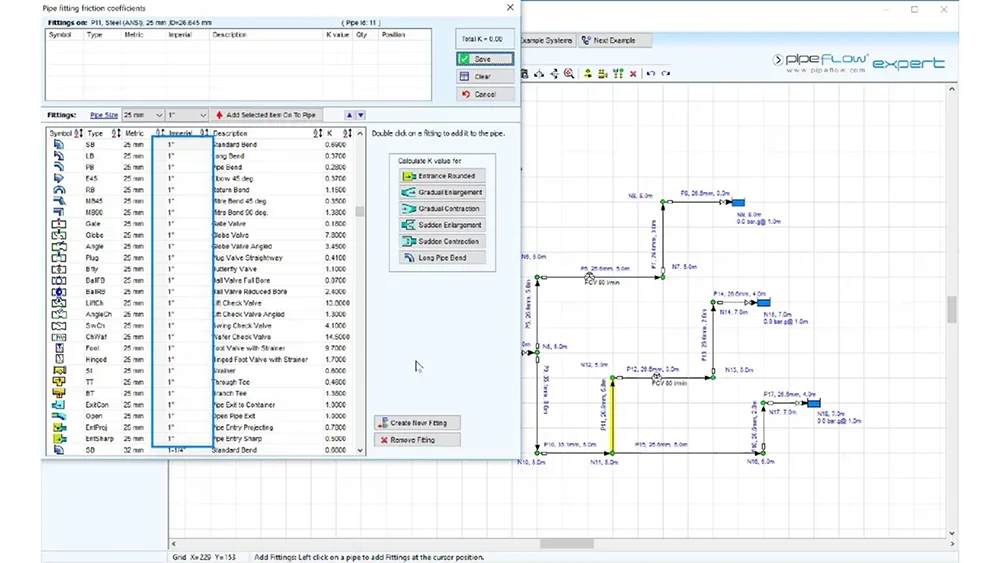Sort fittings by the K column header
The height and width of the screenshot is (563, 1000).
[x=330, y=133]
